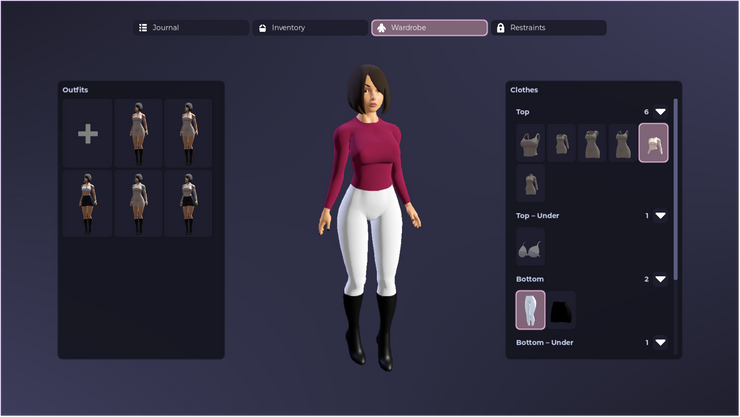Select the white pants in Bottom section

point(530,310)
